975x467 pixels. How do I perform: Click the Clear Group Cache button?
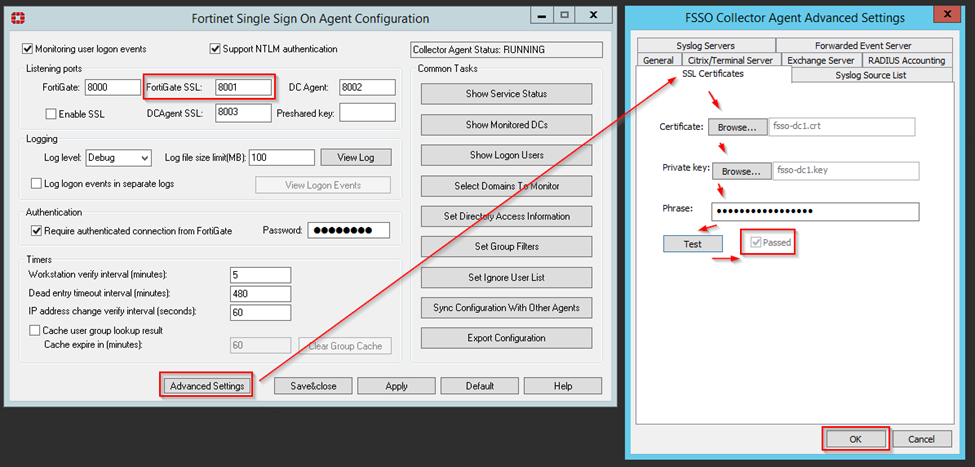click(x=345, y=346)
